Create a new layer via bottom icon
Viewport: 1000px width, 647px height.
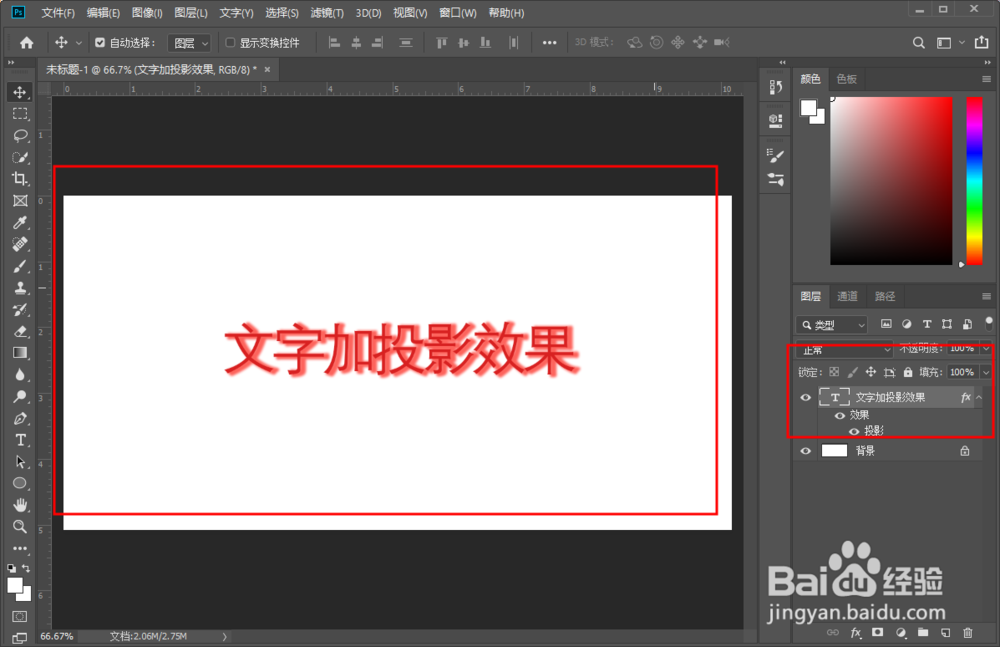pos(945,633)
